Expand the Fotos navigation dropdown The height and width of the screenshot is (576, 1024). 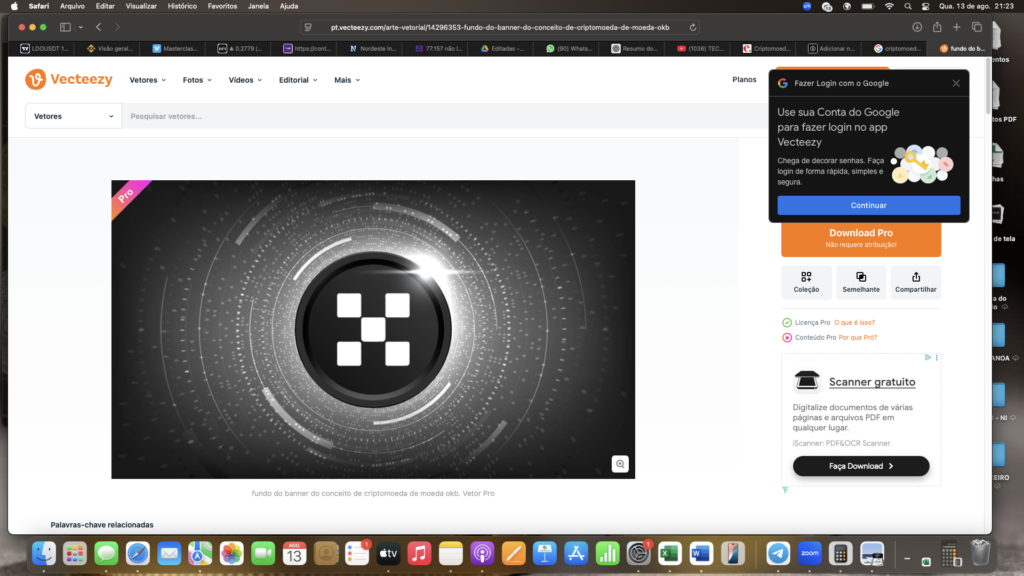point(197,80)
